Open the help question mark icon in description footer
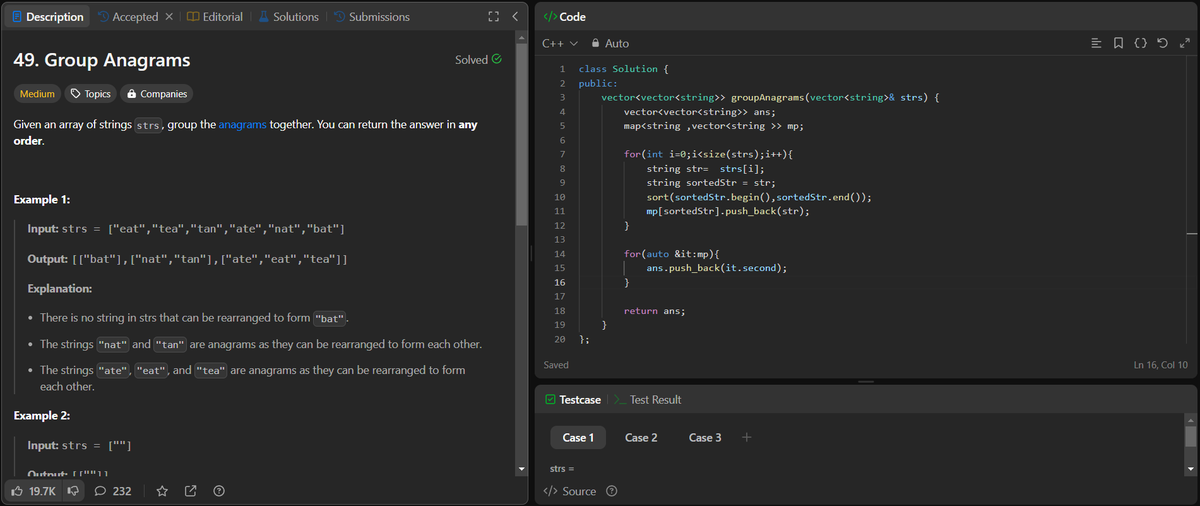Viewport: 1200px width, 506px height. click(x=218, y=491)
